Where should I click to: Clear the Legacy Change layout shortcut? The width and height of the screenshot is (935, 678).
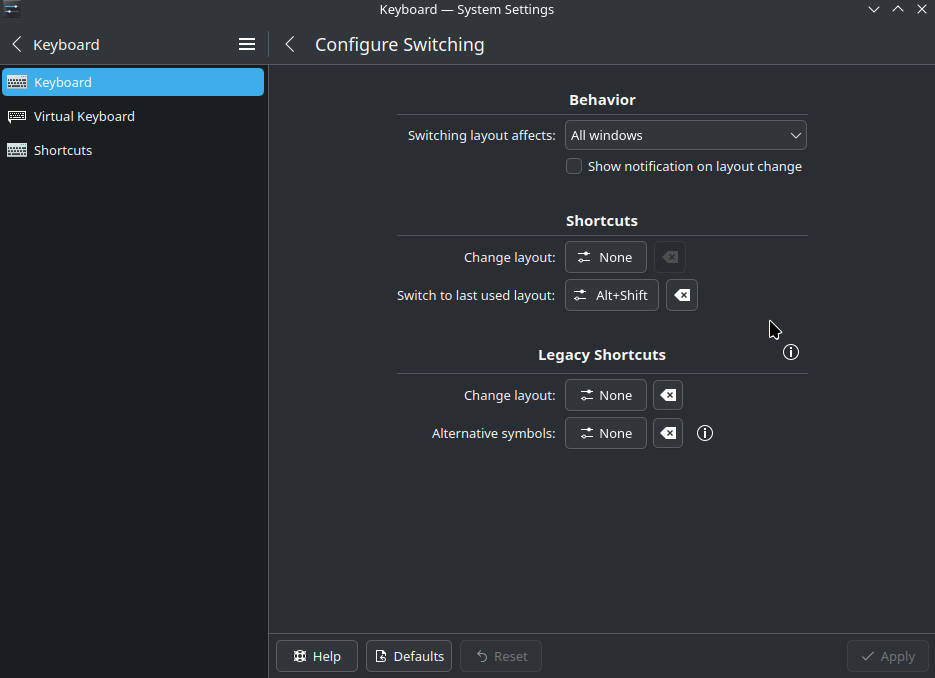click(668, 395)
